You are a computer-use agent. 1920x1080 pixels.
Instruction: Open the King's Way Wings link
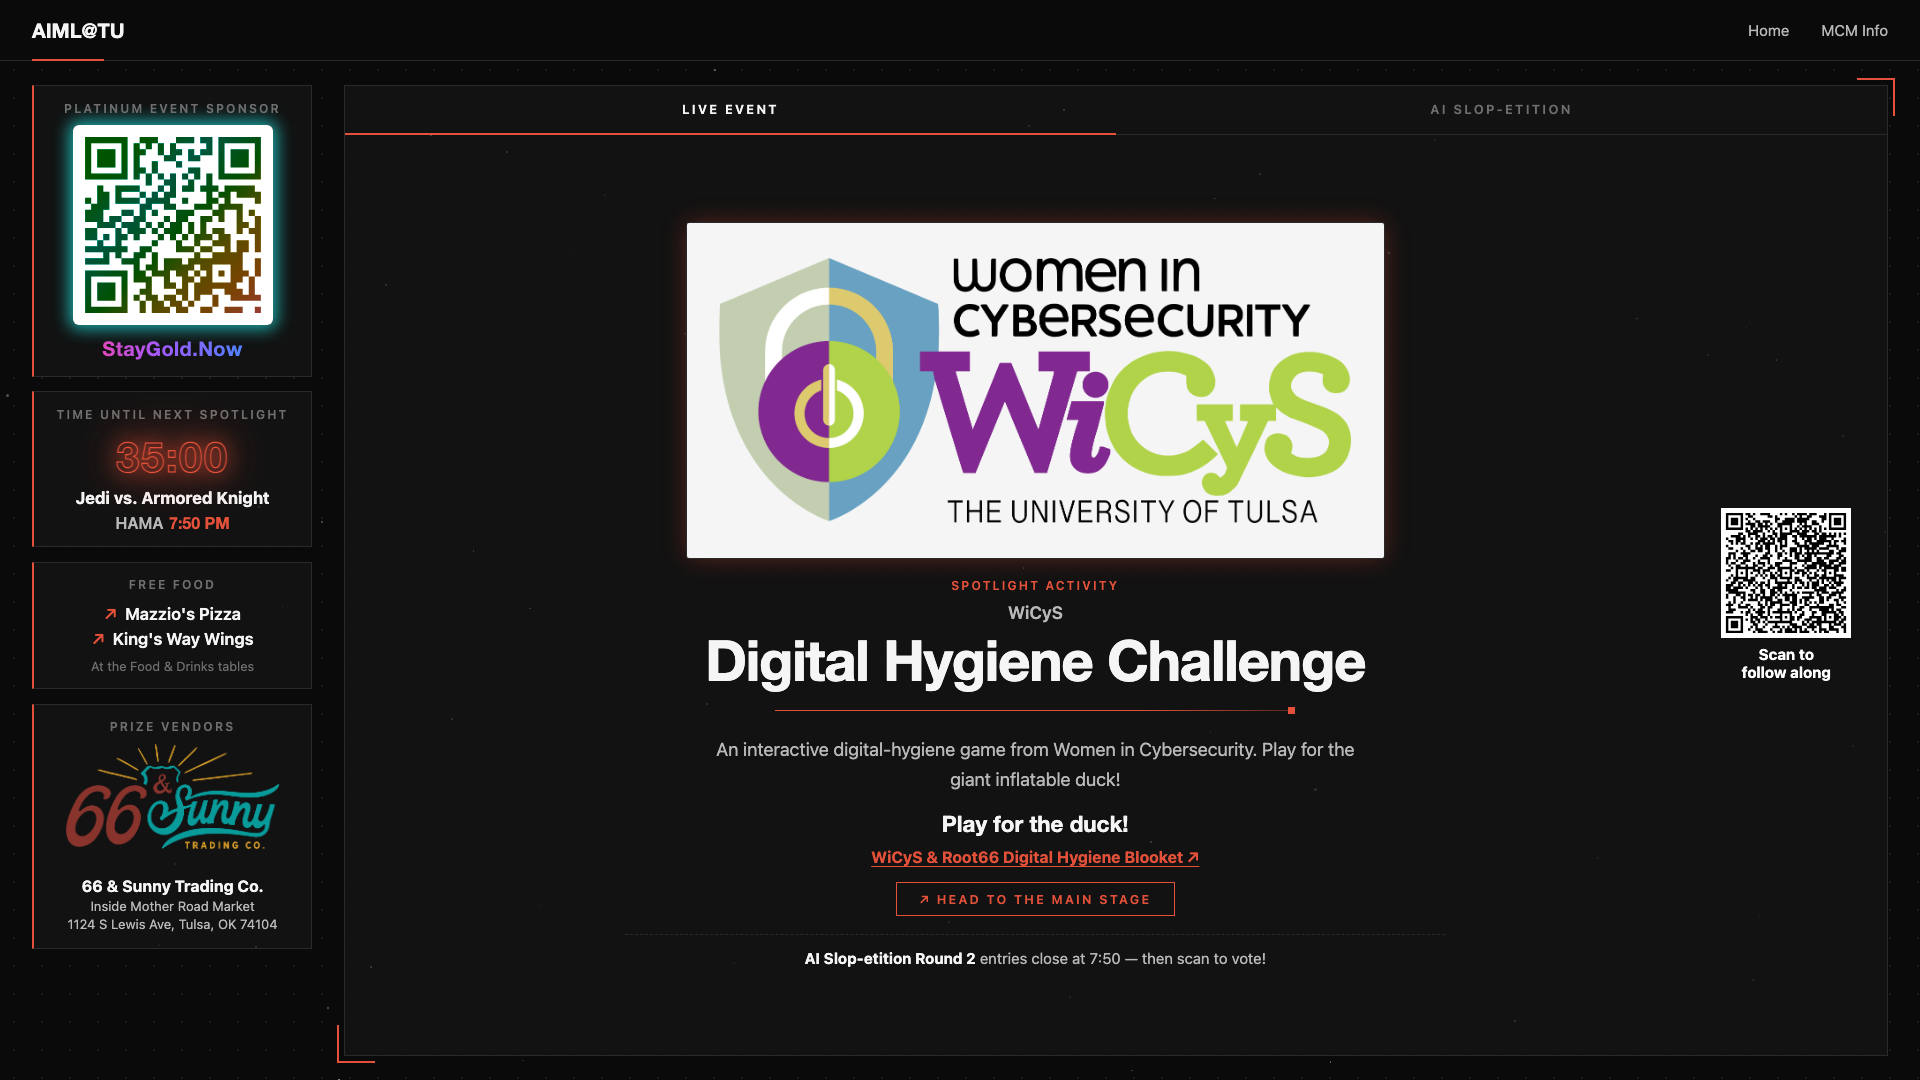click(x=183, y=639)
